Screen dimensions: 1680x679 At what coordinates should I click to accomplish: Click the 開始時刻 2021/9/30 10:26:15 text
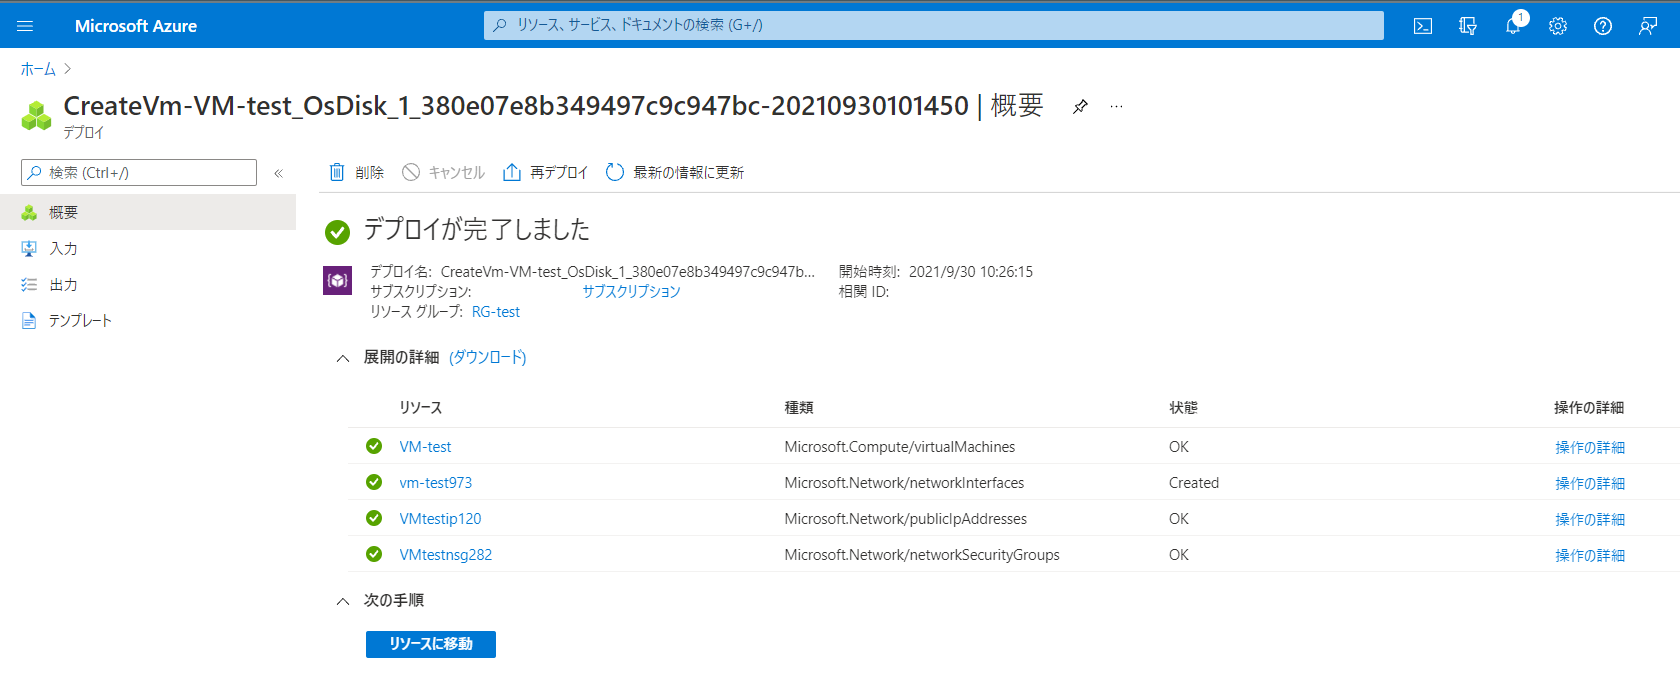click(936, 272)
